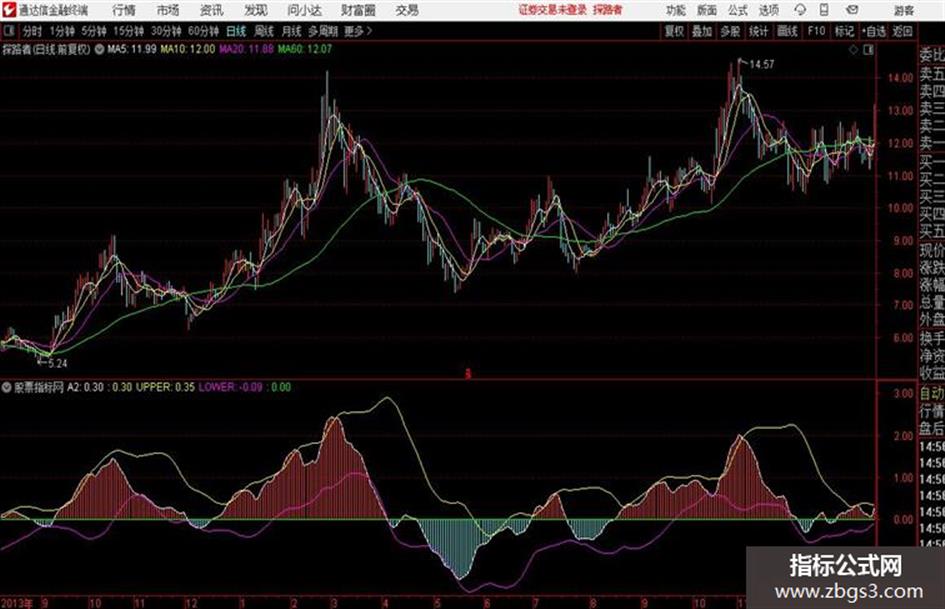Screen dimensions: 945x609
Task: Click the 自动 label in right sidebar
Action: (931, 393)
